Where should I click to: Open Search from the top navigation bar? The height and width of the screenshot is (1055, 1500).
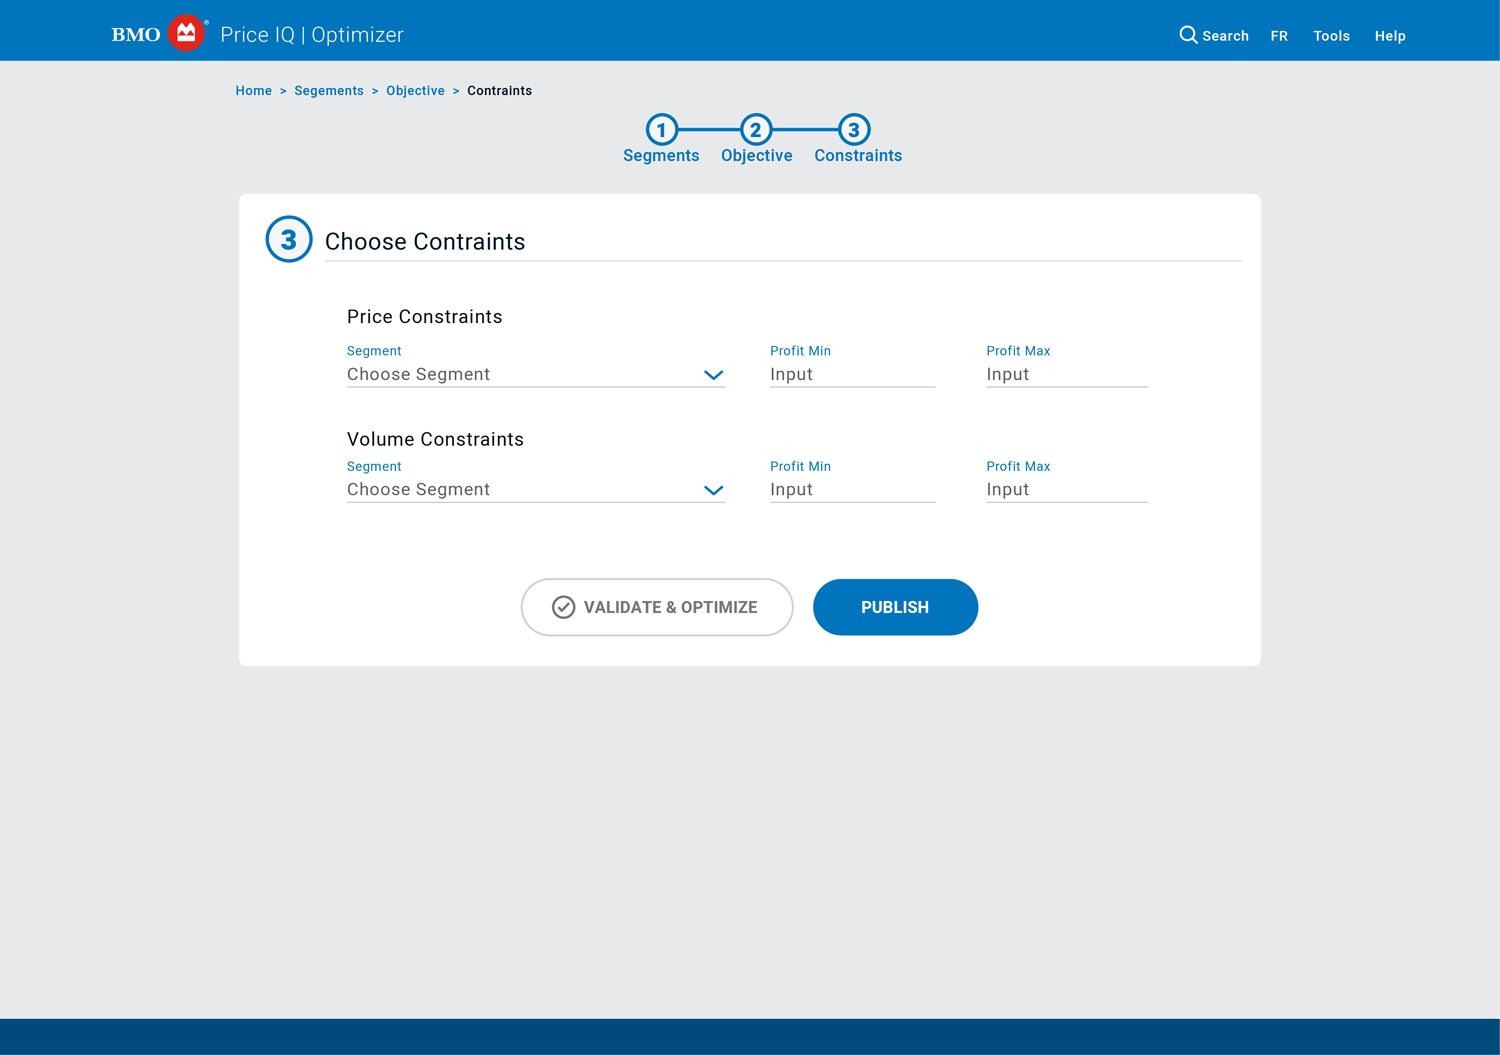tap(1213, 35)
